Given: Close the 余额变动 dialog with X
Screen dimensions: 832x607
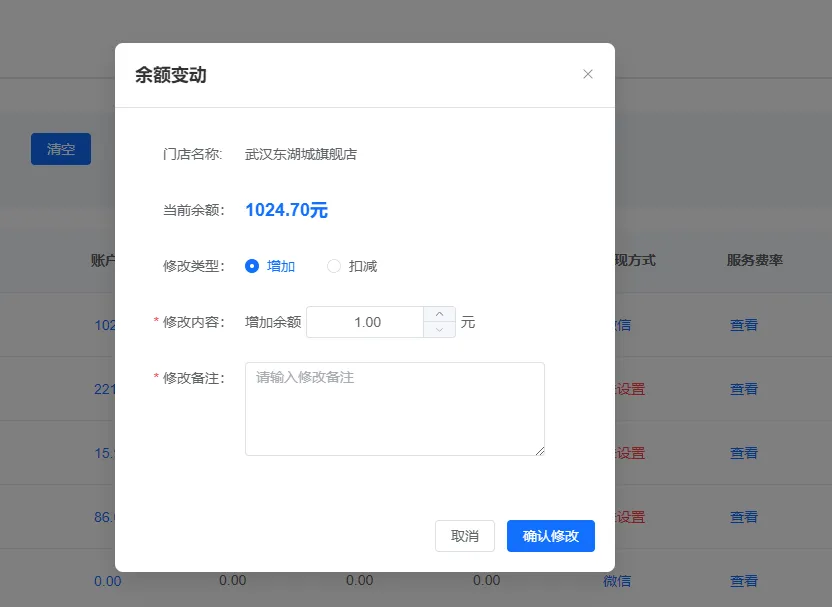Looking at the screenshot, I should point(587,74).
